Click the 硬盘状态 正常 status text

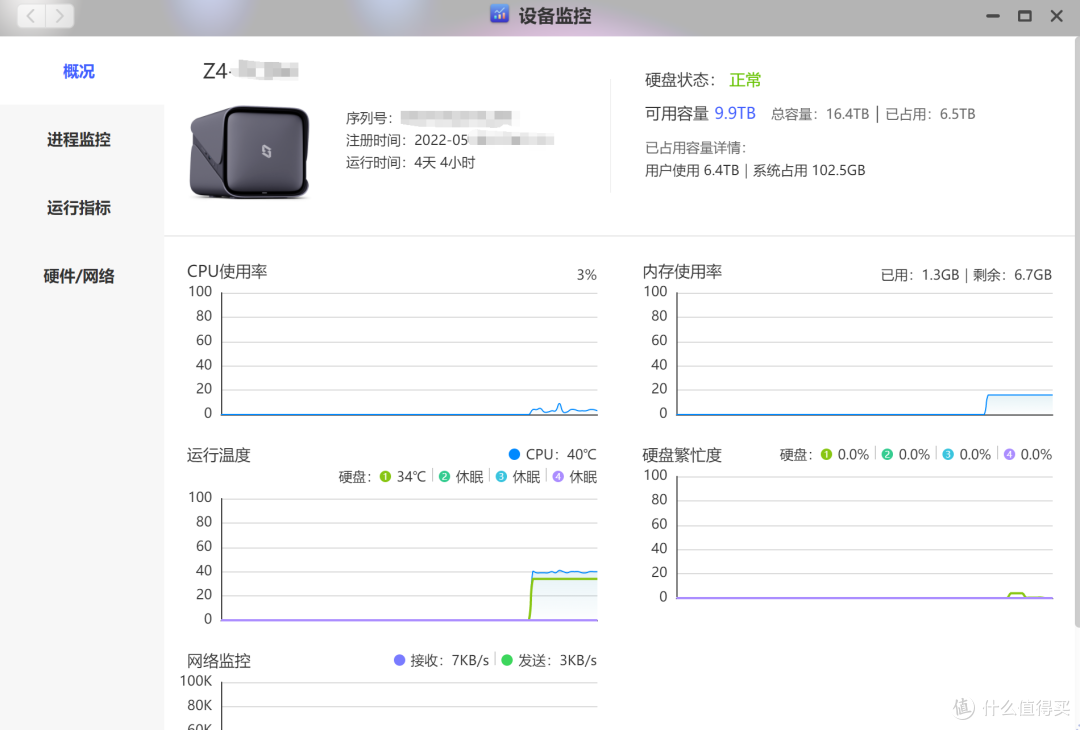pyautogui.click(x=745, y=80)
